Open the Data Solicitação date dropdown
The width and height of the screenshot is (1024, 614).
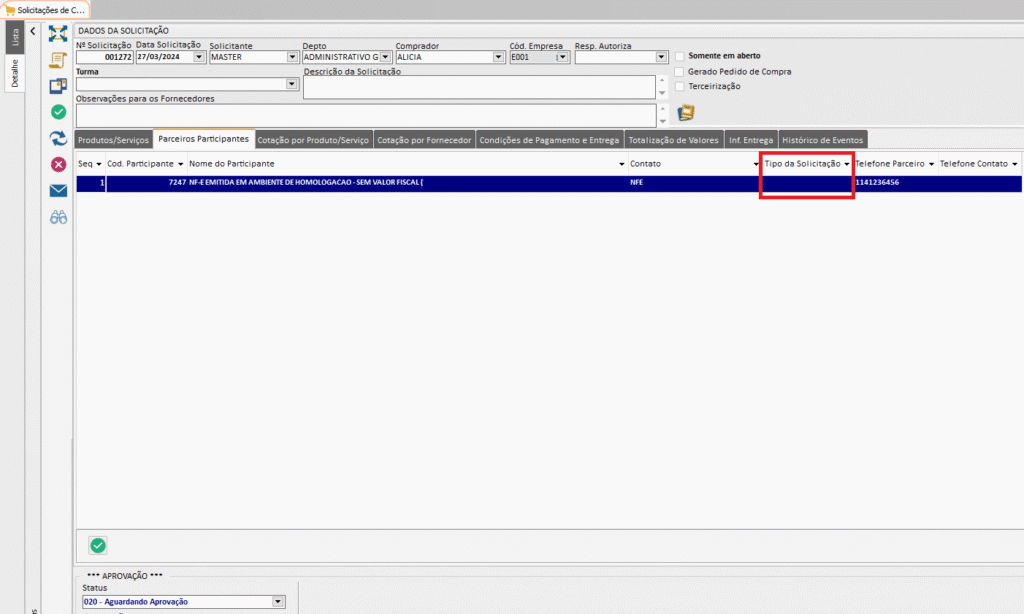tap(199, 57)
